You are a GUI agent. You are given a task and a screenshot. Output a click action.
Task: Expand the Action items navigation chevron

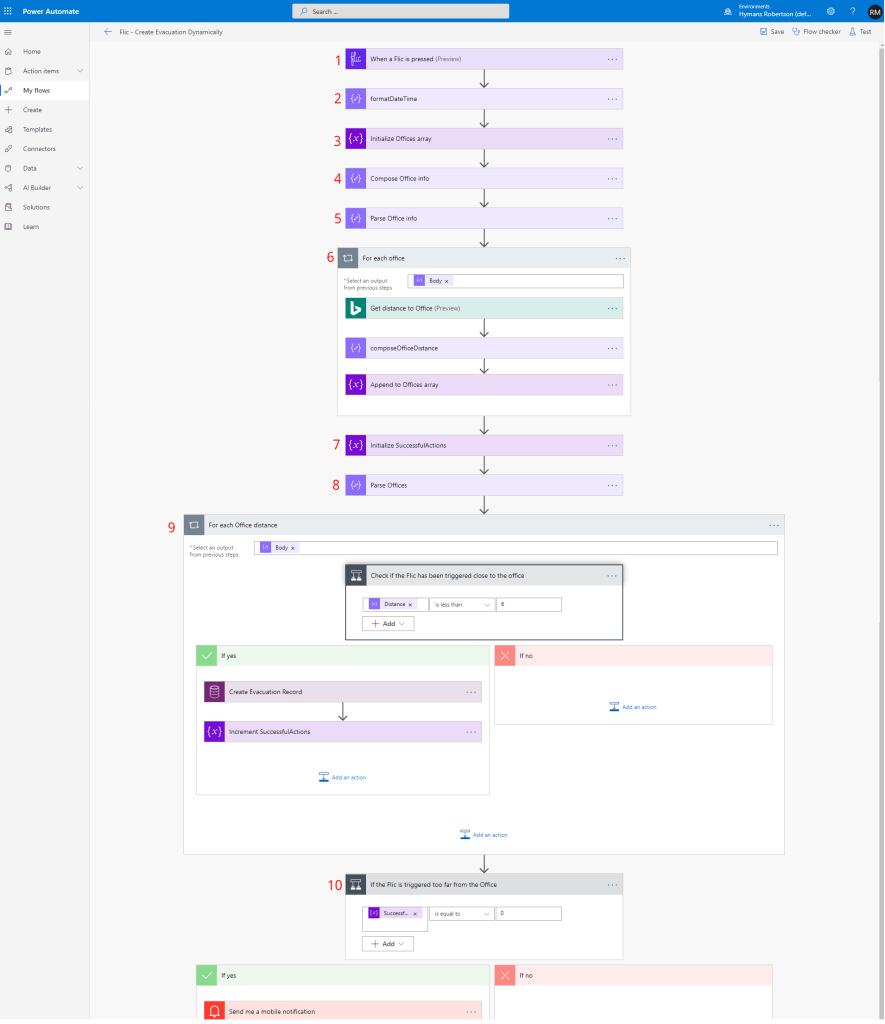(80, 71)
